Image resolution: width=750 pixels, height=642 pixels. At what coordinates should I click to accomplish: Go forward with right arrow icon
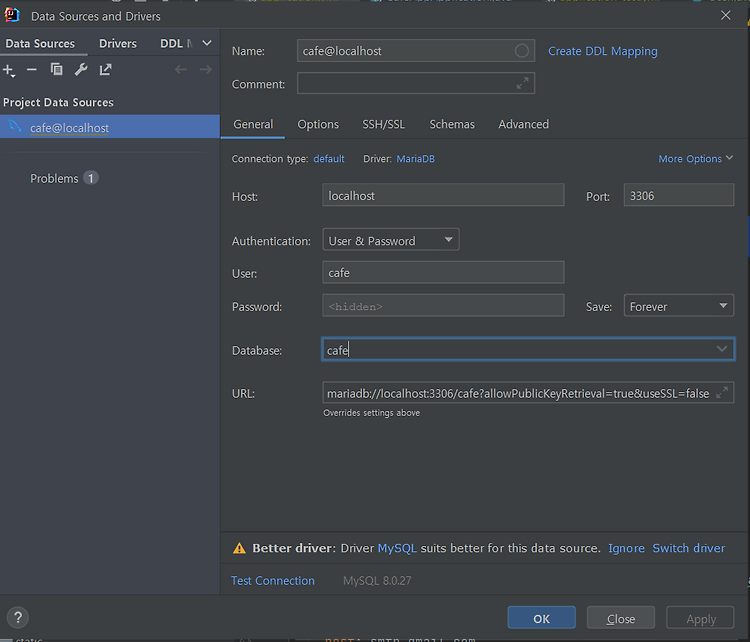coord(206,70)
